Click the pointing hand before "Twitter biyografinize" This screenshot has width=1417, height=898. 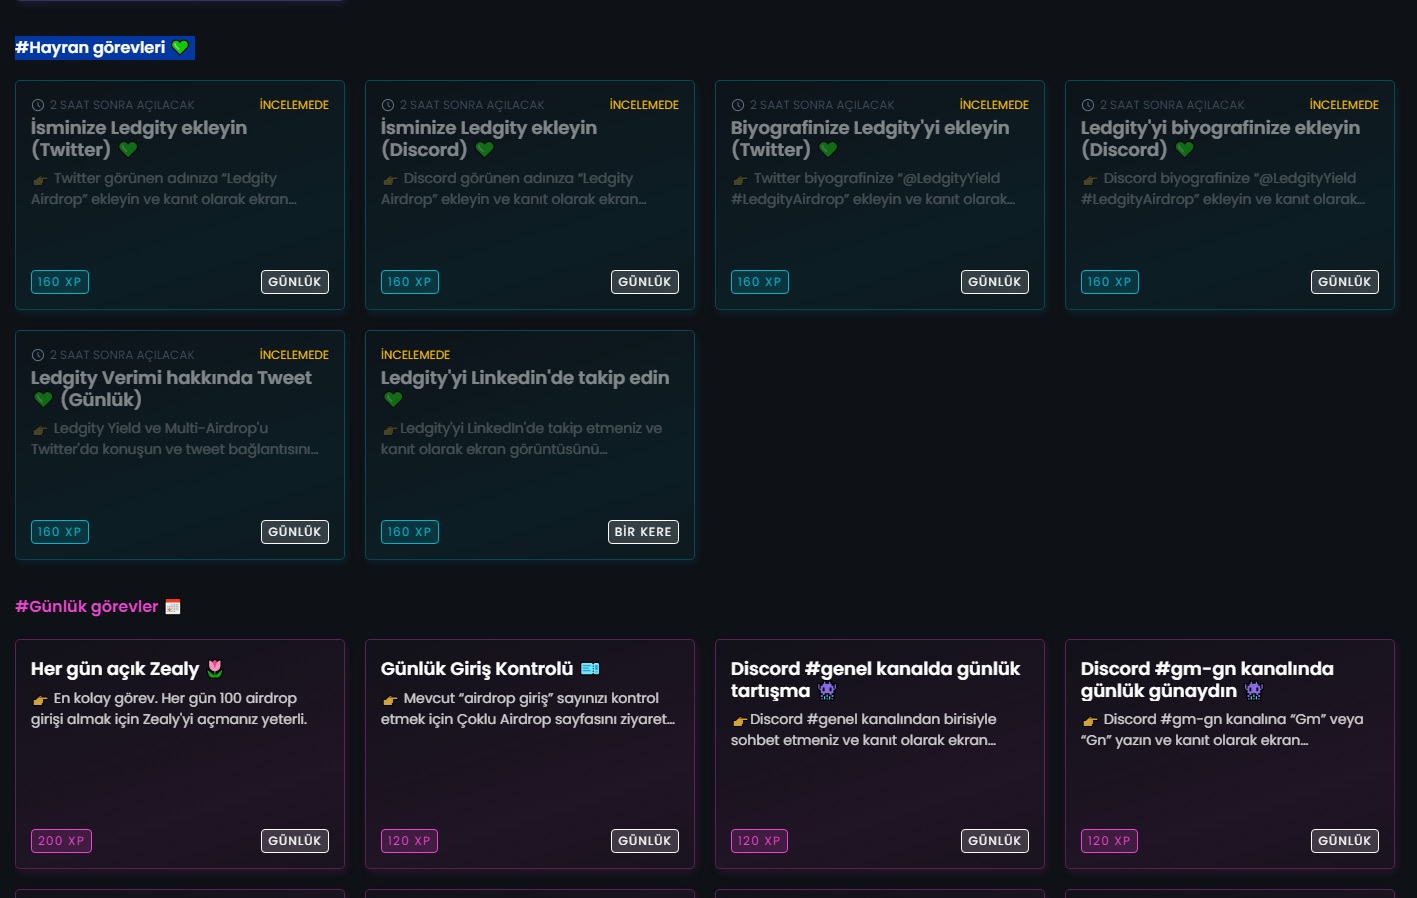tap(740, 180)
